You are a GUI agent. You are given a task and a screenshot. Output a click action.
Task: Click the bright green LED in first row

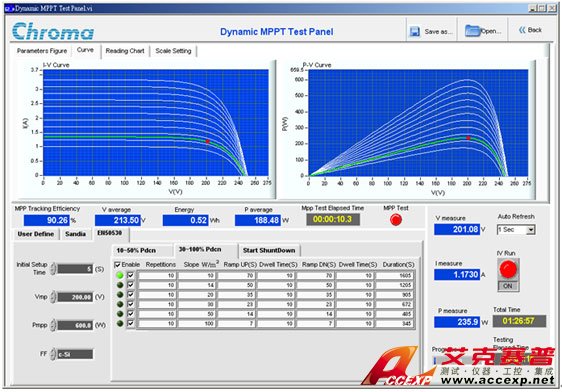coord(120,275)
